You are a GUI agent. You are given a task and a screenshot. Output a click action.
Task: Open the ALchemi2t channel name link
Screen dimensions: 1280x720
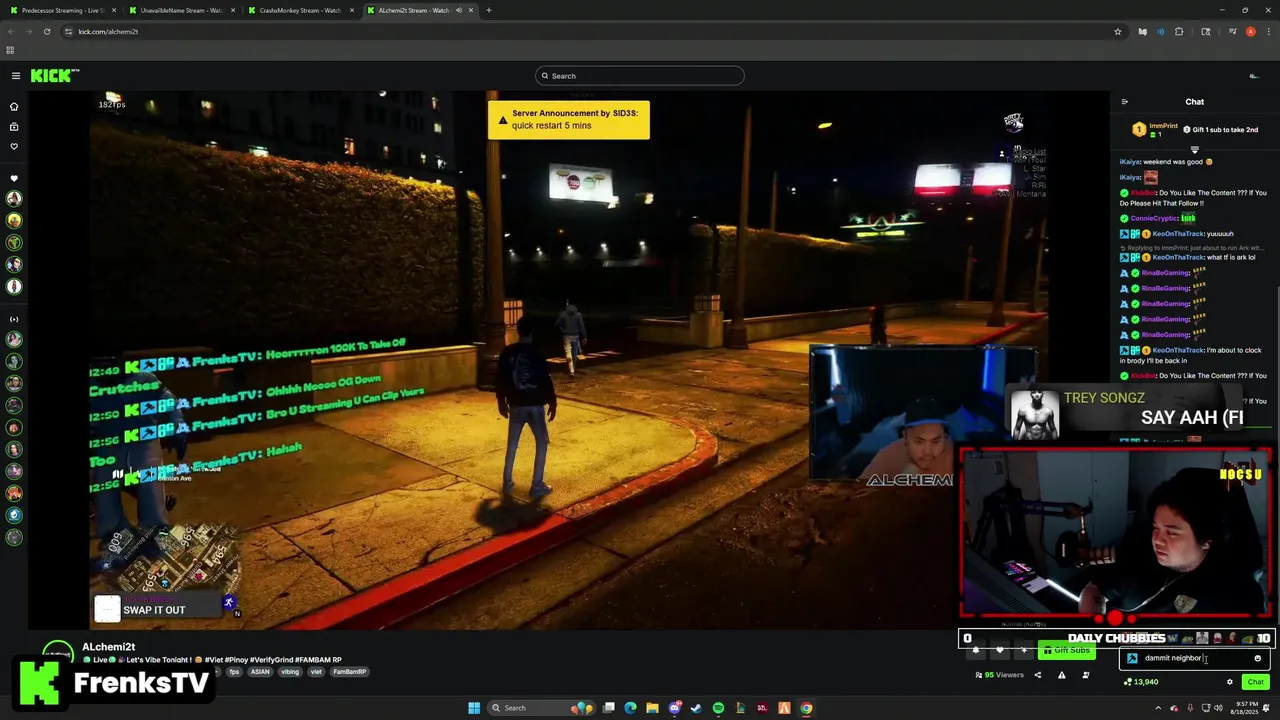click(x=108, y=647)
